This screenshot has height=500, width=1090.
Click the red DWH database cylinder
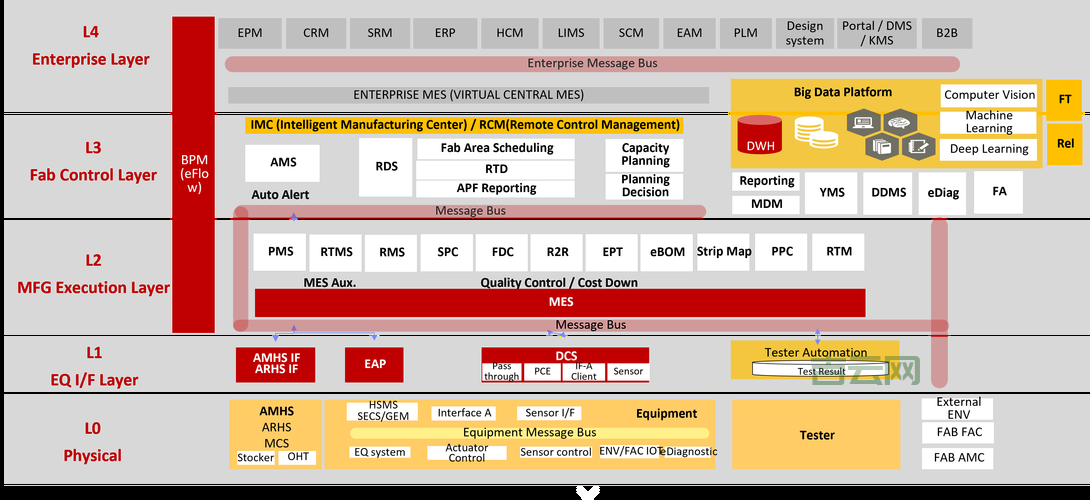click(x=759, y=138)
